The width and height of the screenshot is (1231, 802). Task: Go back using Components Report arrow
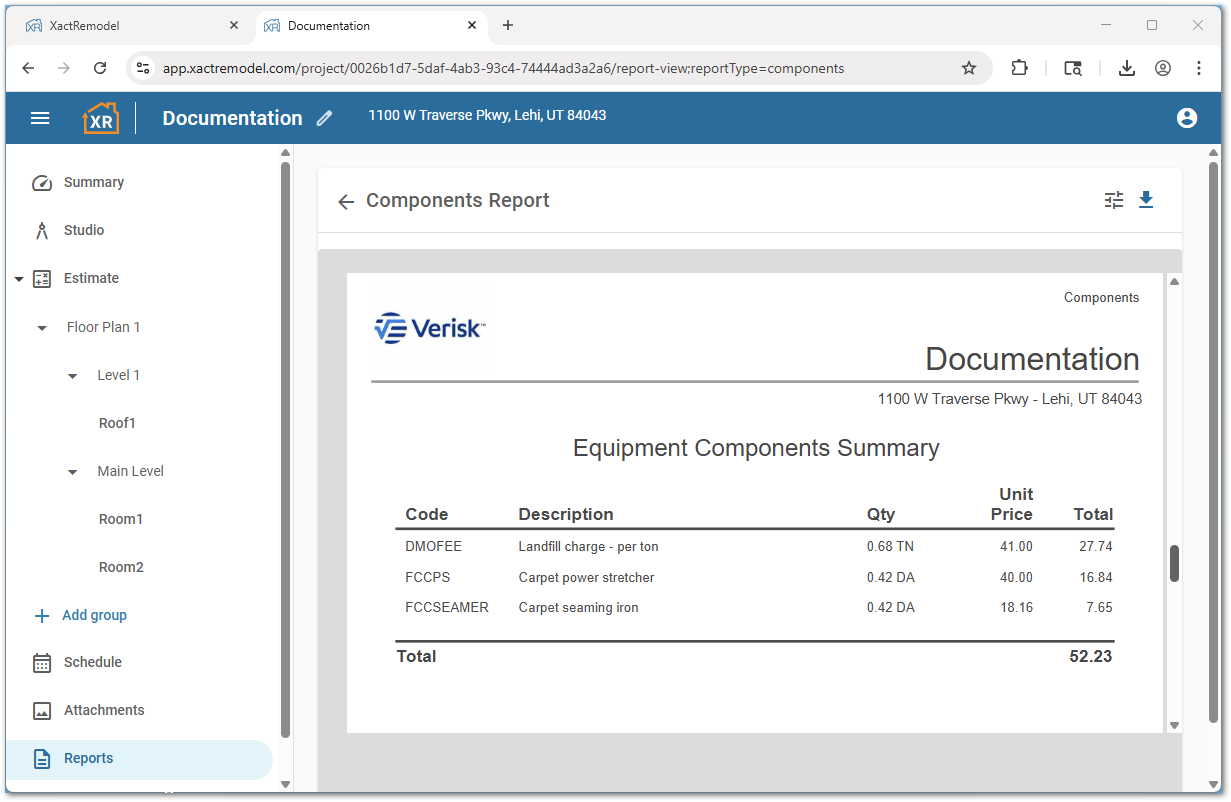coord(346,202)
